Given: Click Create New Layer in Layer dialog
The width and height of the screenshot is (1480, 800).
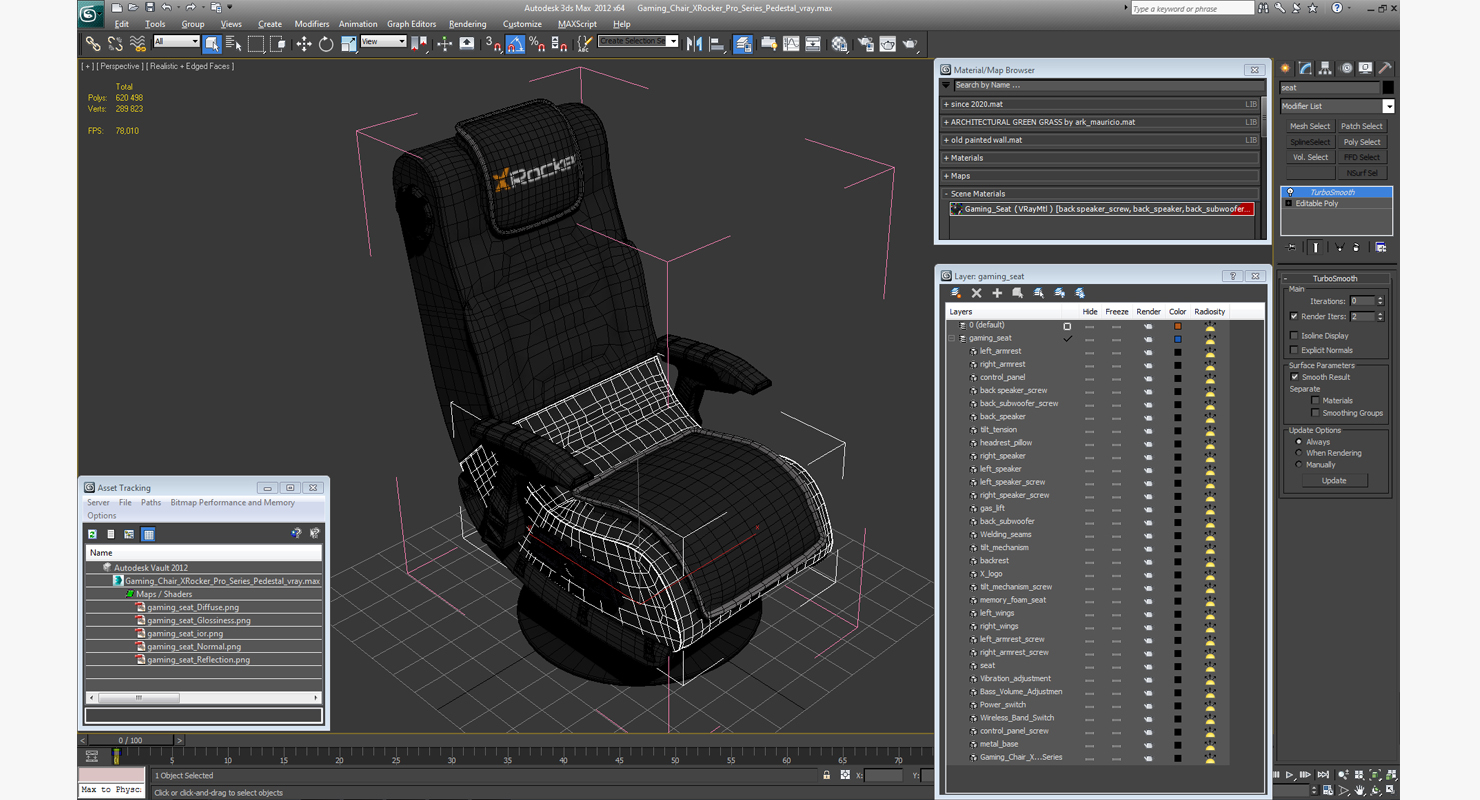Looking at the screenshot, I should click(956, 293).
